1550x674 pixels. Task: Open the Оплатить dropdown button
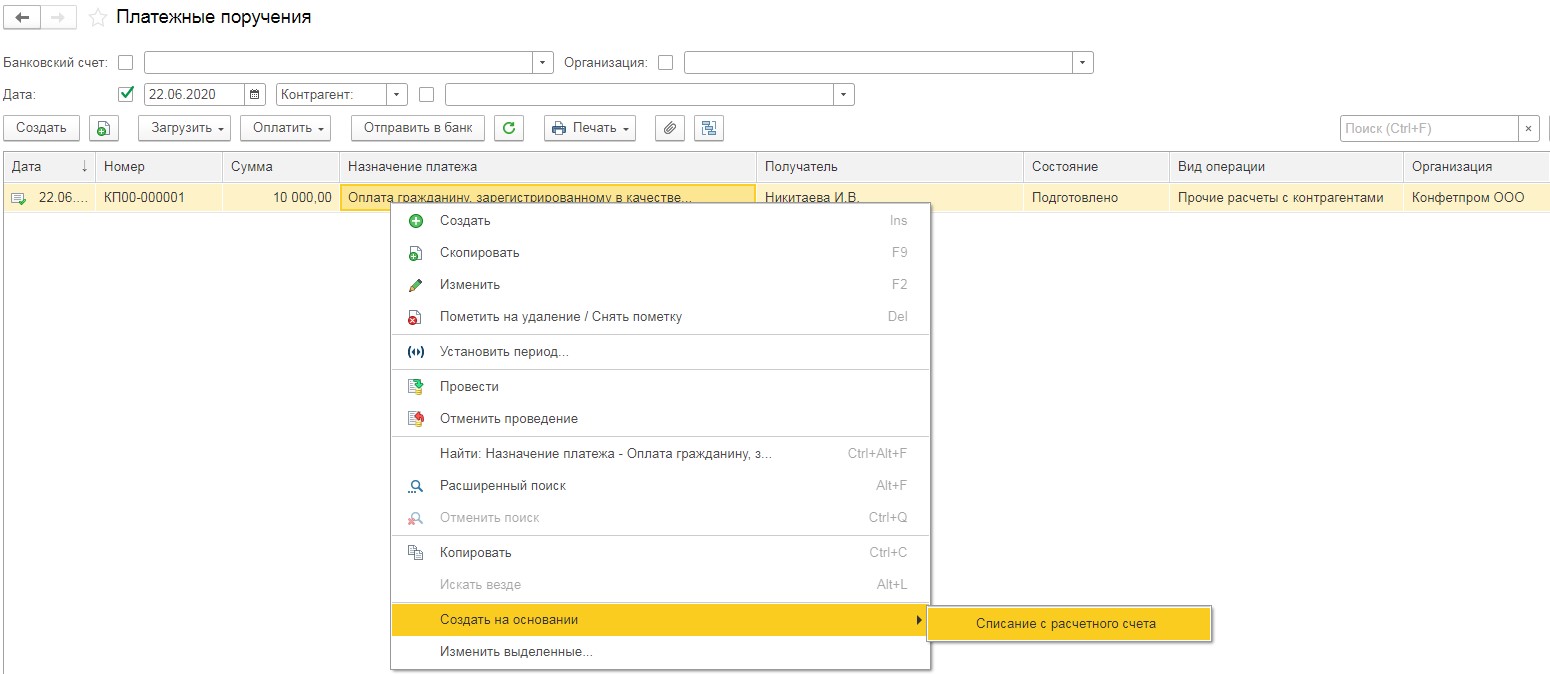pyautogui.click(x=285, y=128)
